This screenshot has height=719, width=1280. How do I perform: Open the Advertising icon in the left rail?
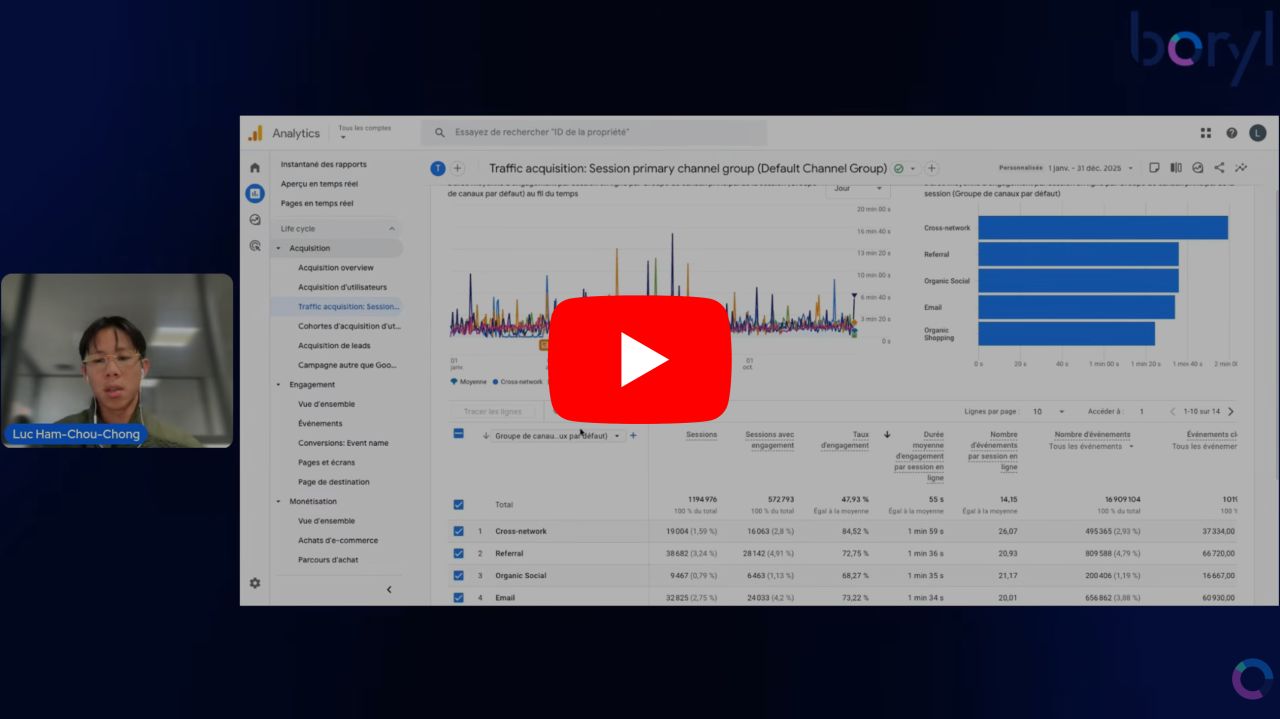tap(255, 245)
